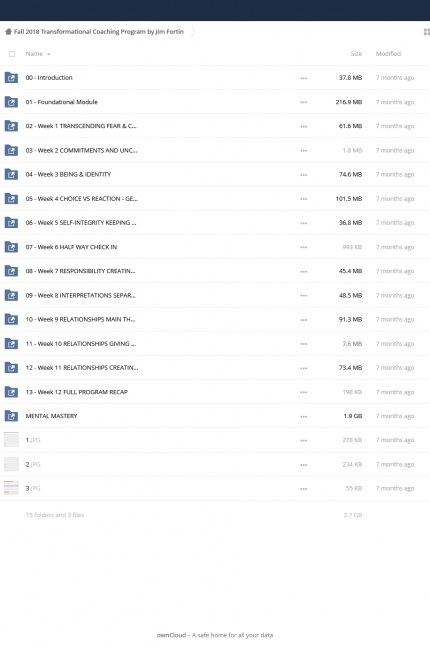430x649 pixels.
Task: Open the 2.JPG image thumbnail
Action: (11, 464)
